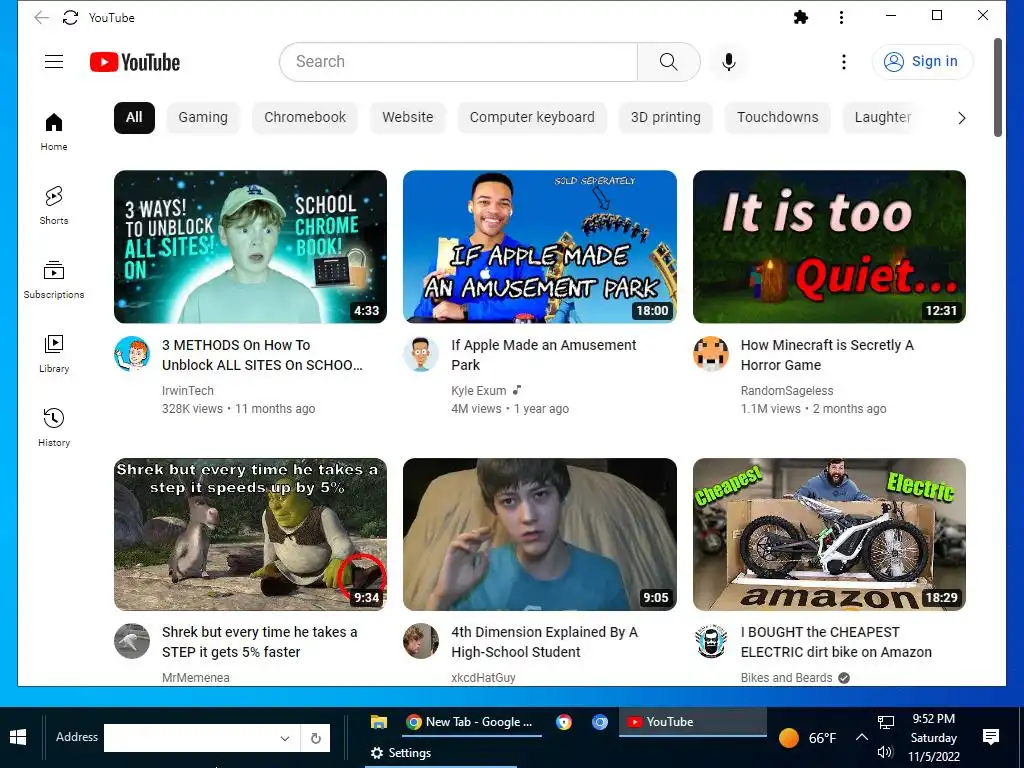Select the Gaming filter chip

(203, 118)
